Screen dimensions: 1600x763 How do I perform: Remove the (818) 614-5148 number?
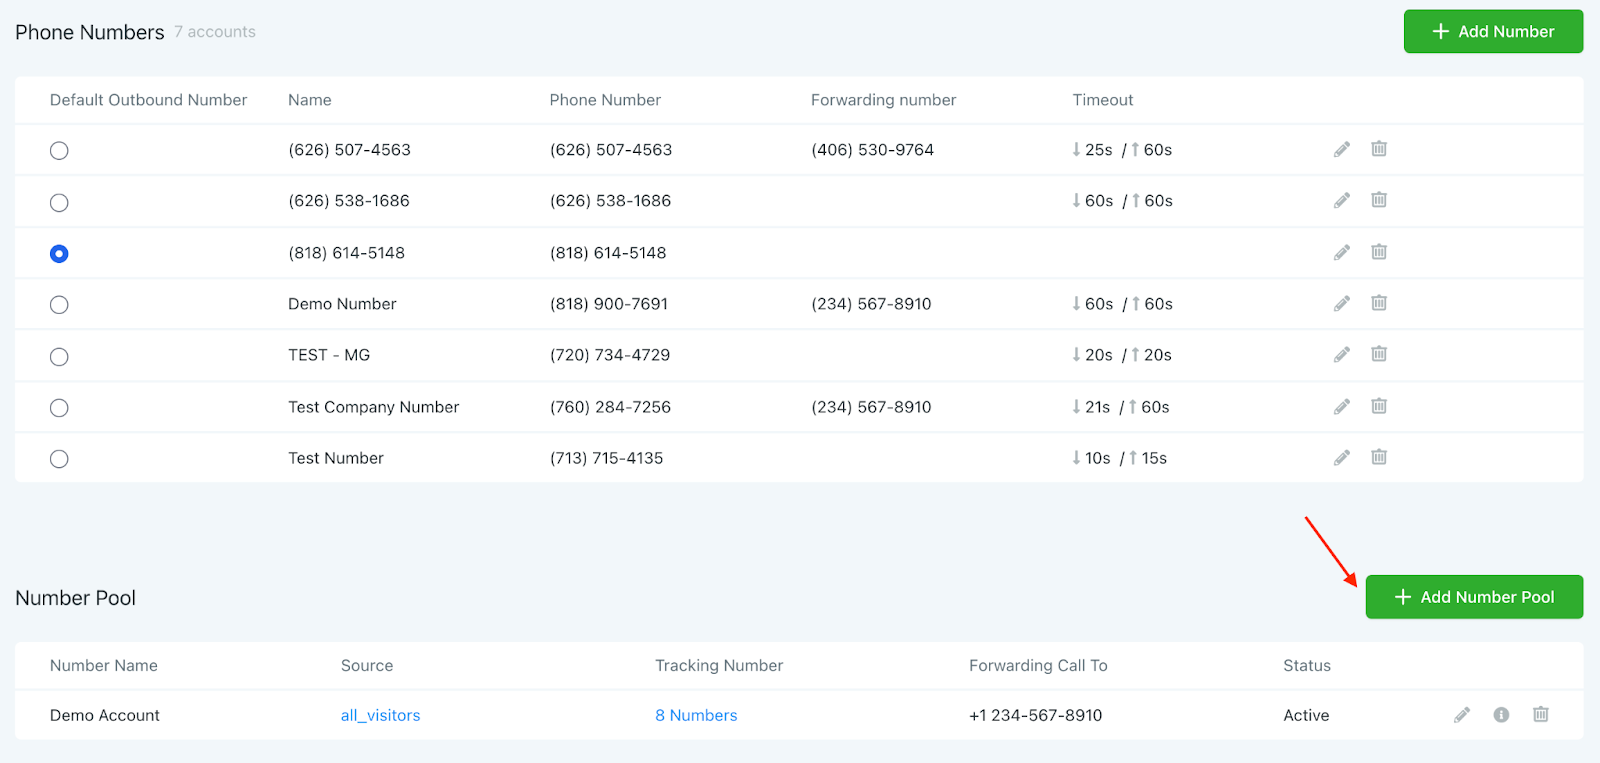pos(1379,252)
